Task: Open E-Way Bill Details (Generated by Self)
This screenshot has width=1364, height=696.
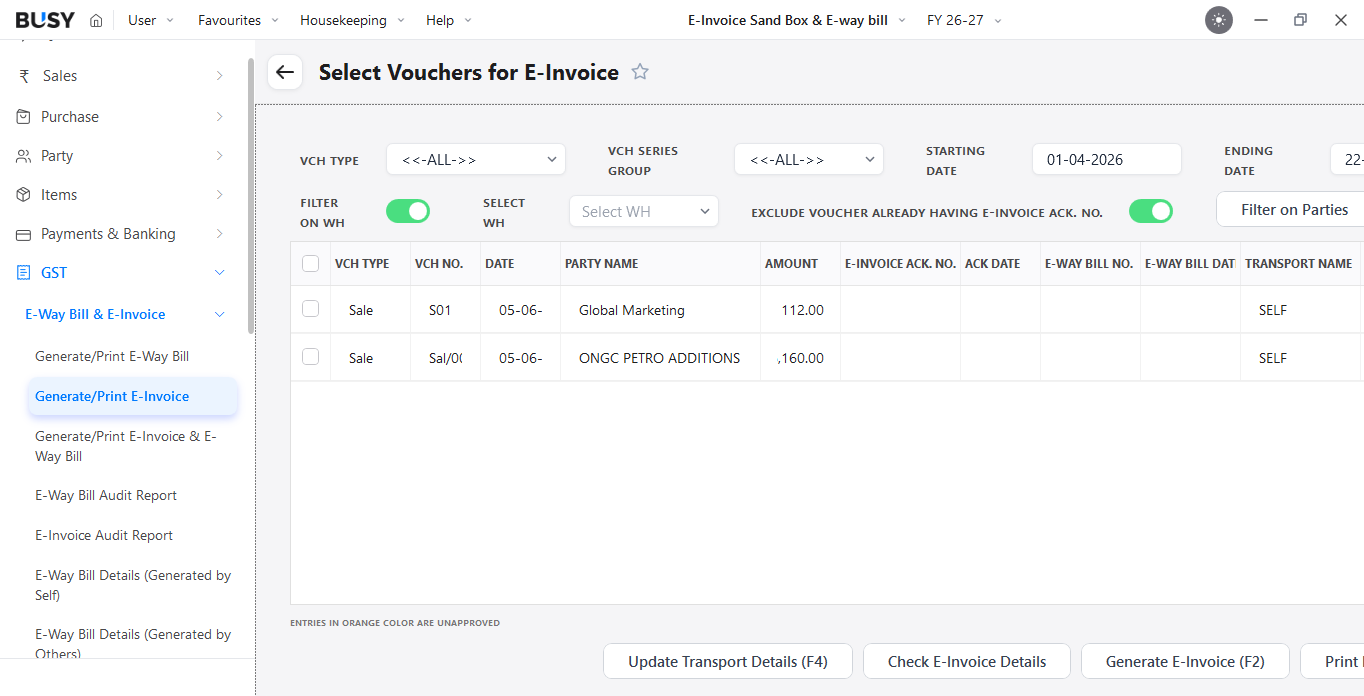Action: [133, 585]
